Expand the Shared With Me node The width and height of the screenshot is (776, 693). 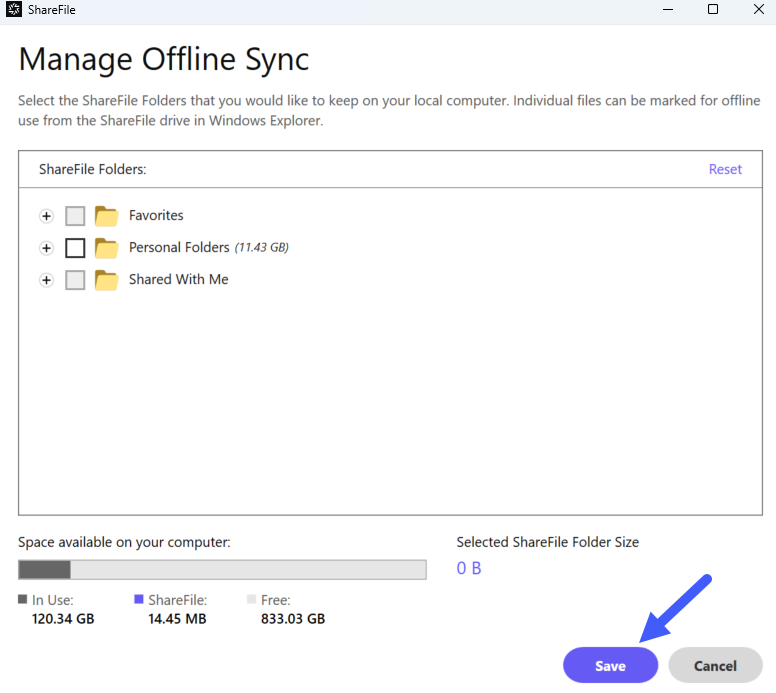pos(47,280)
